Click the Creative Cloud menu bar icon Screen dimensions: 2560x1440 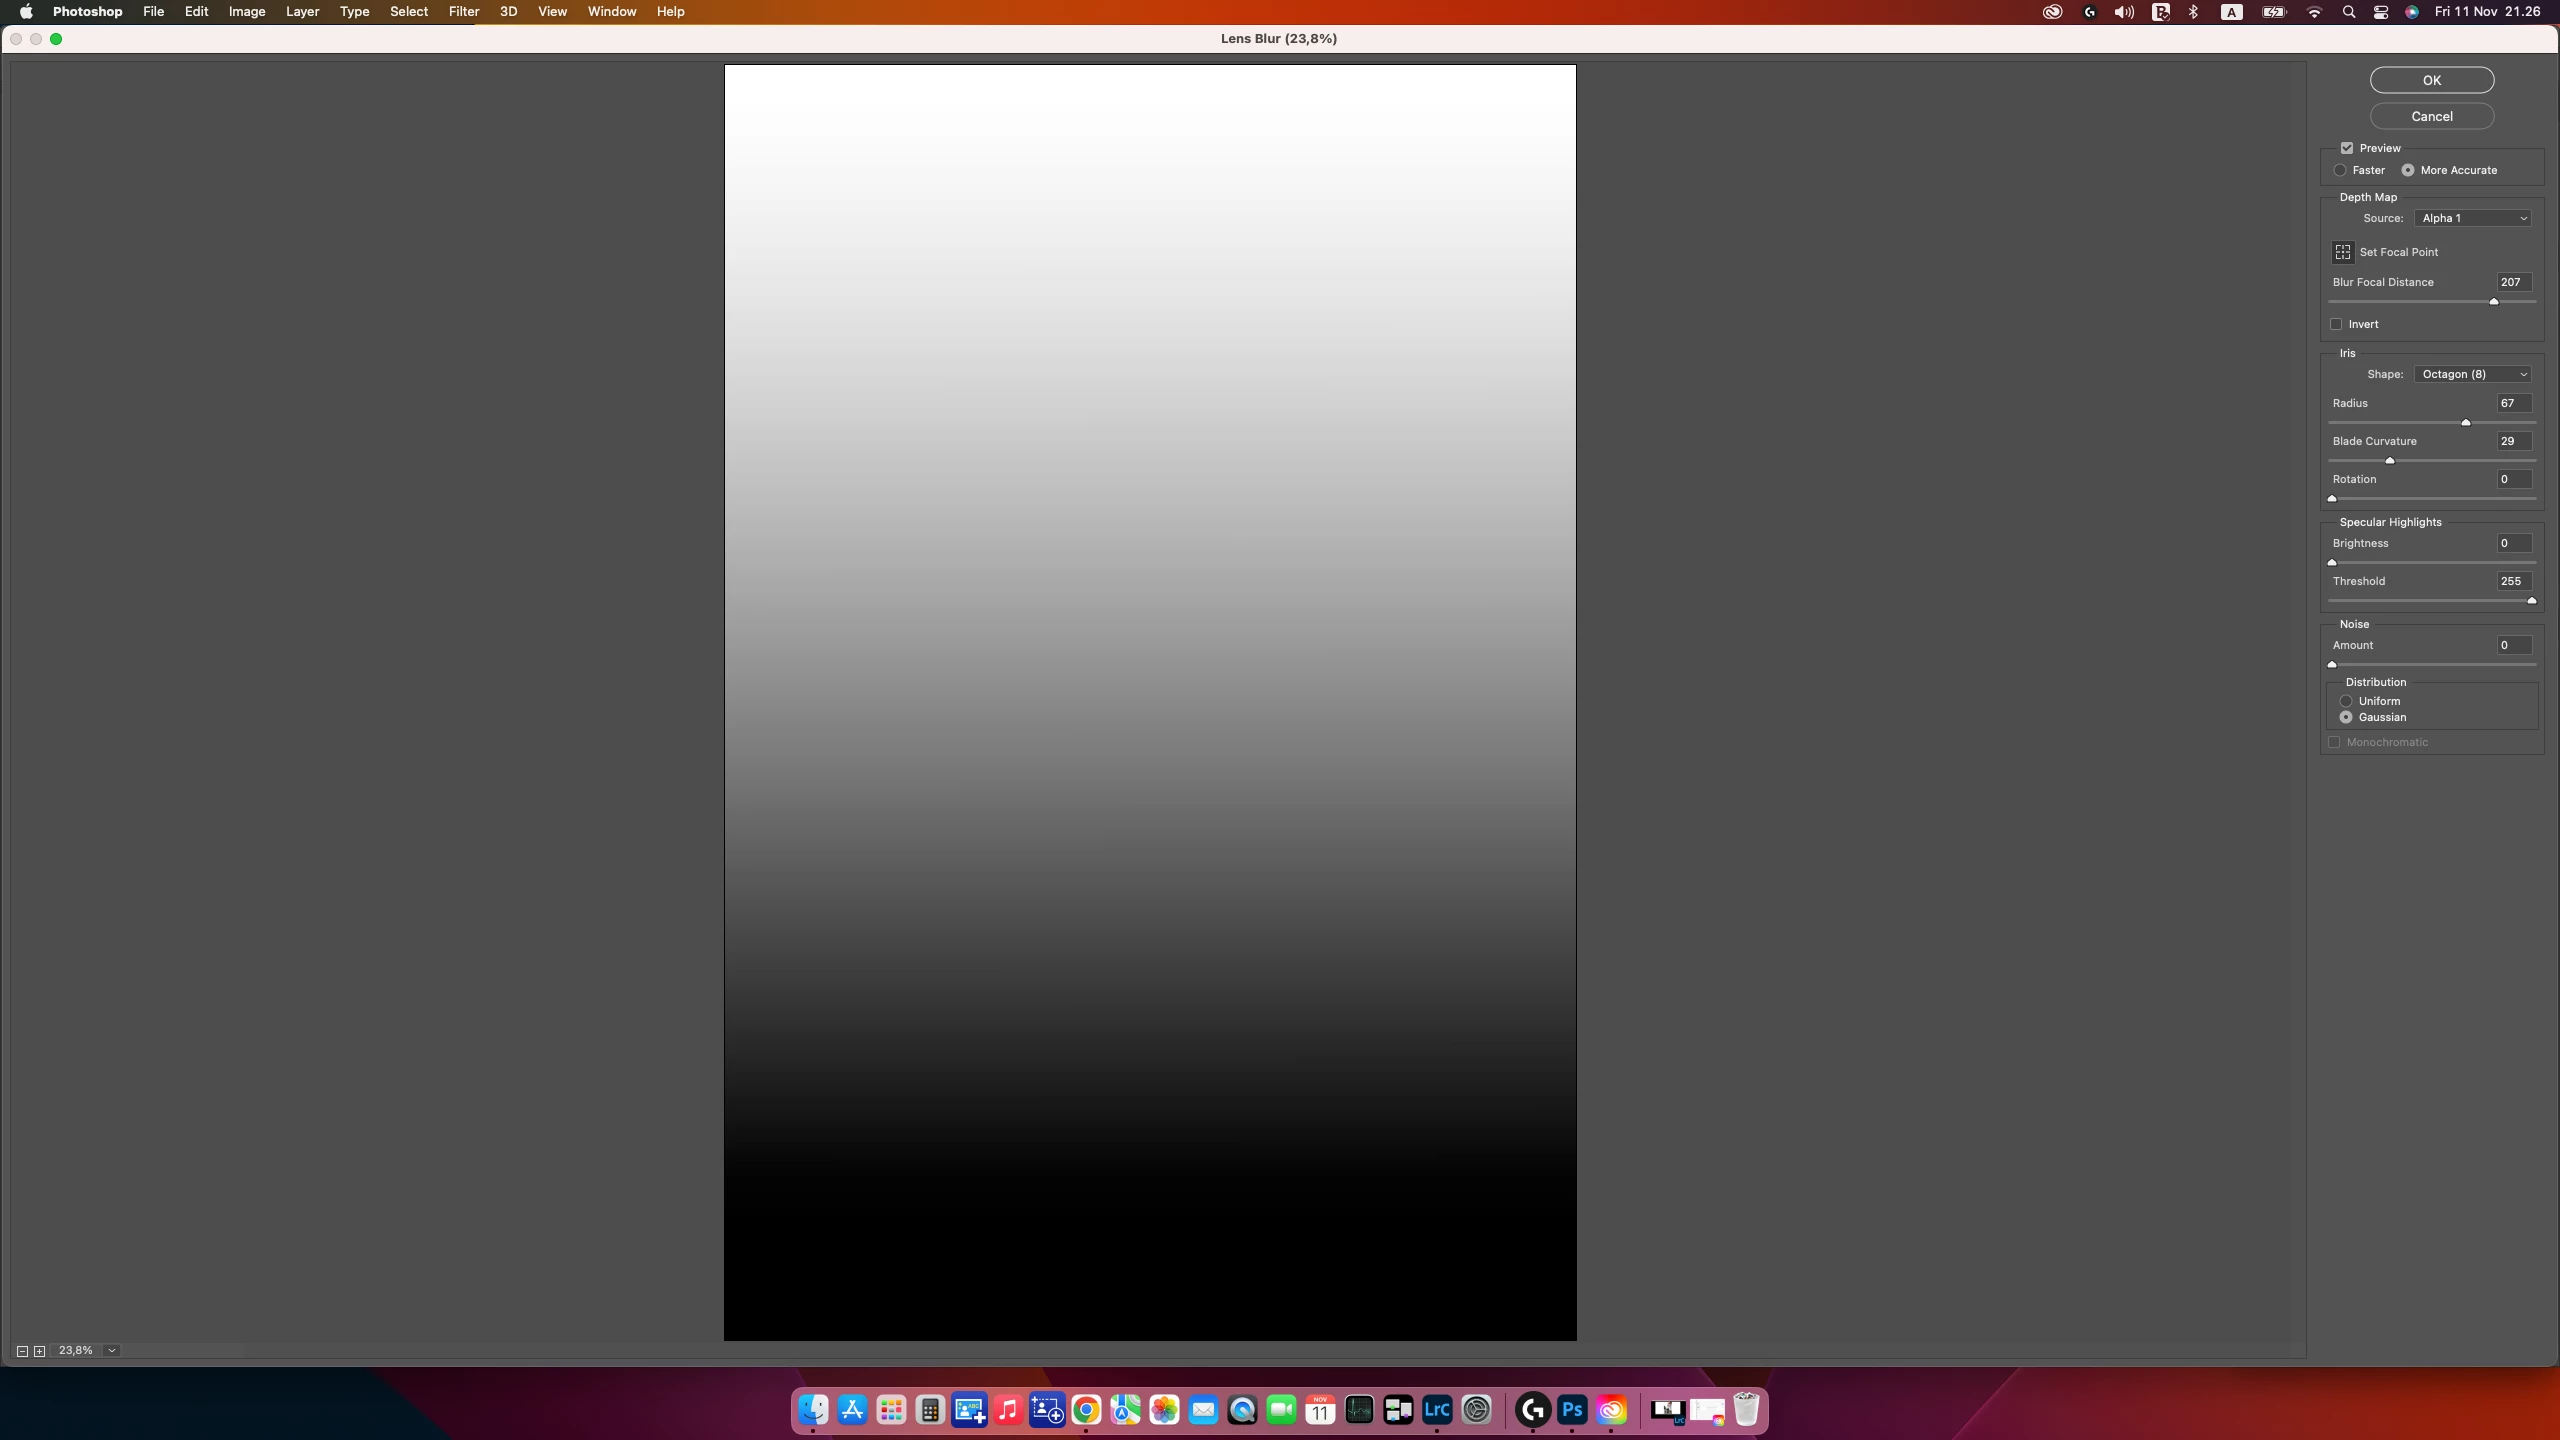click(x=2052, y=12)
